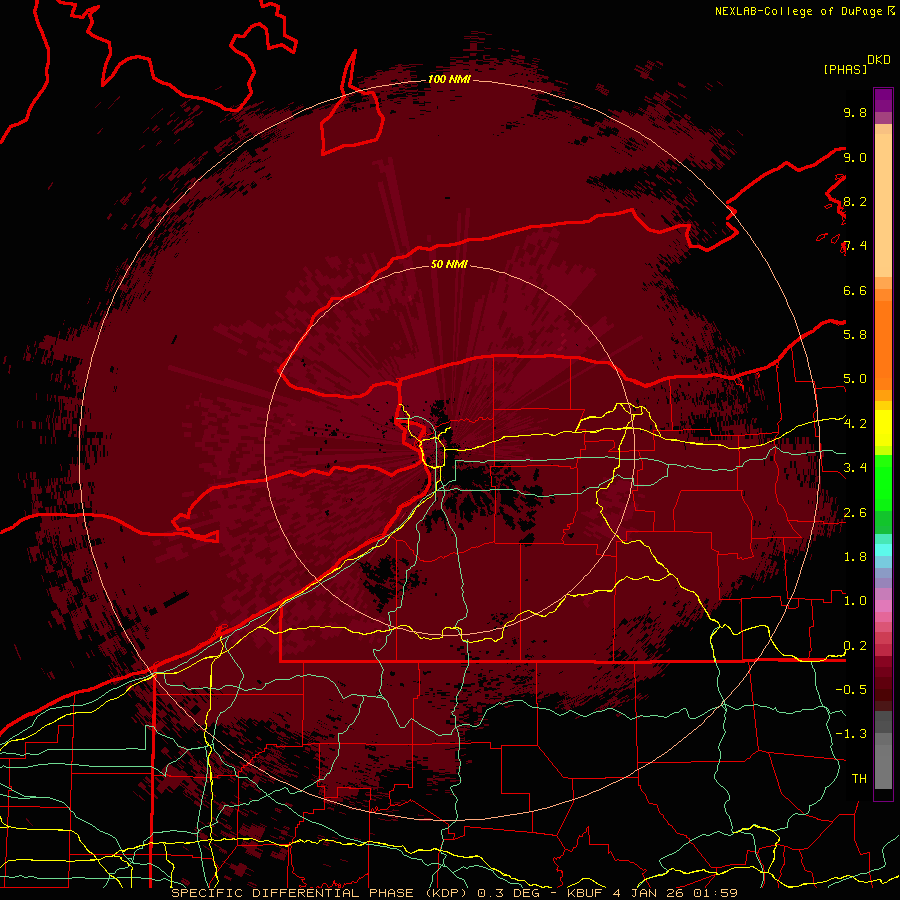Click the 0.2 scale value
Viewport: 900px width, 900px height.
[x=855, y=646]
